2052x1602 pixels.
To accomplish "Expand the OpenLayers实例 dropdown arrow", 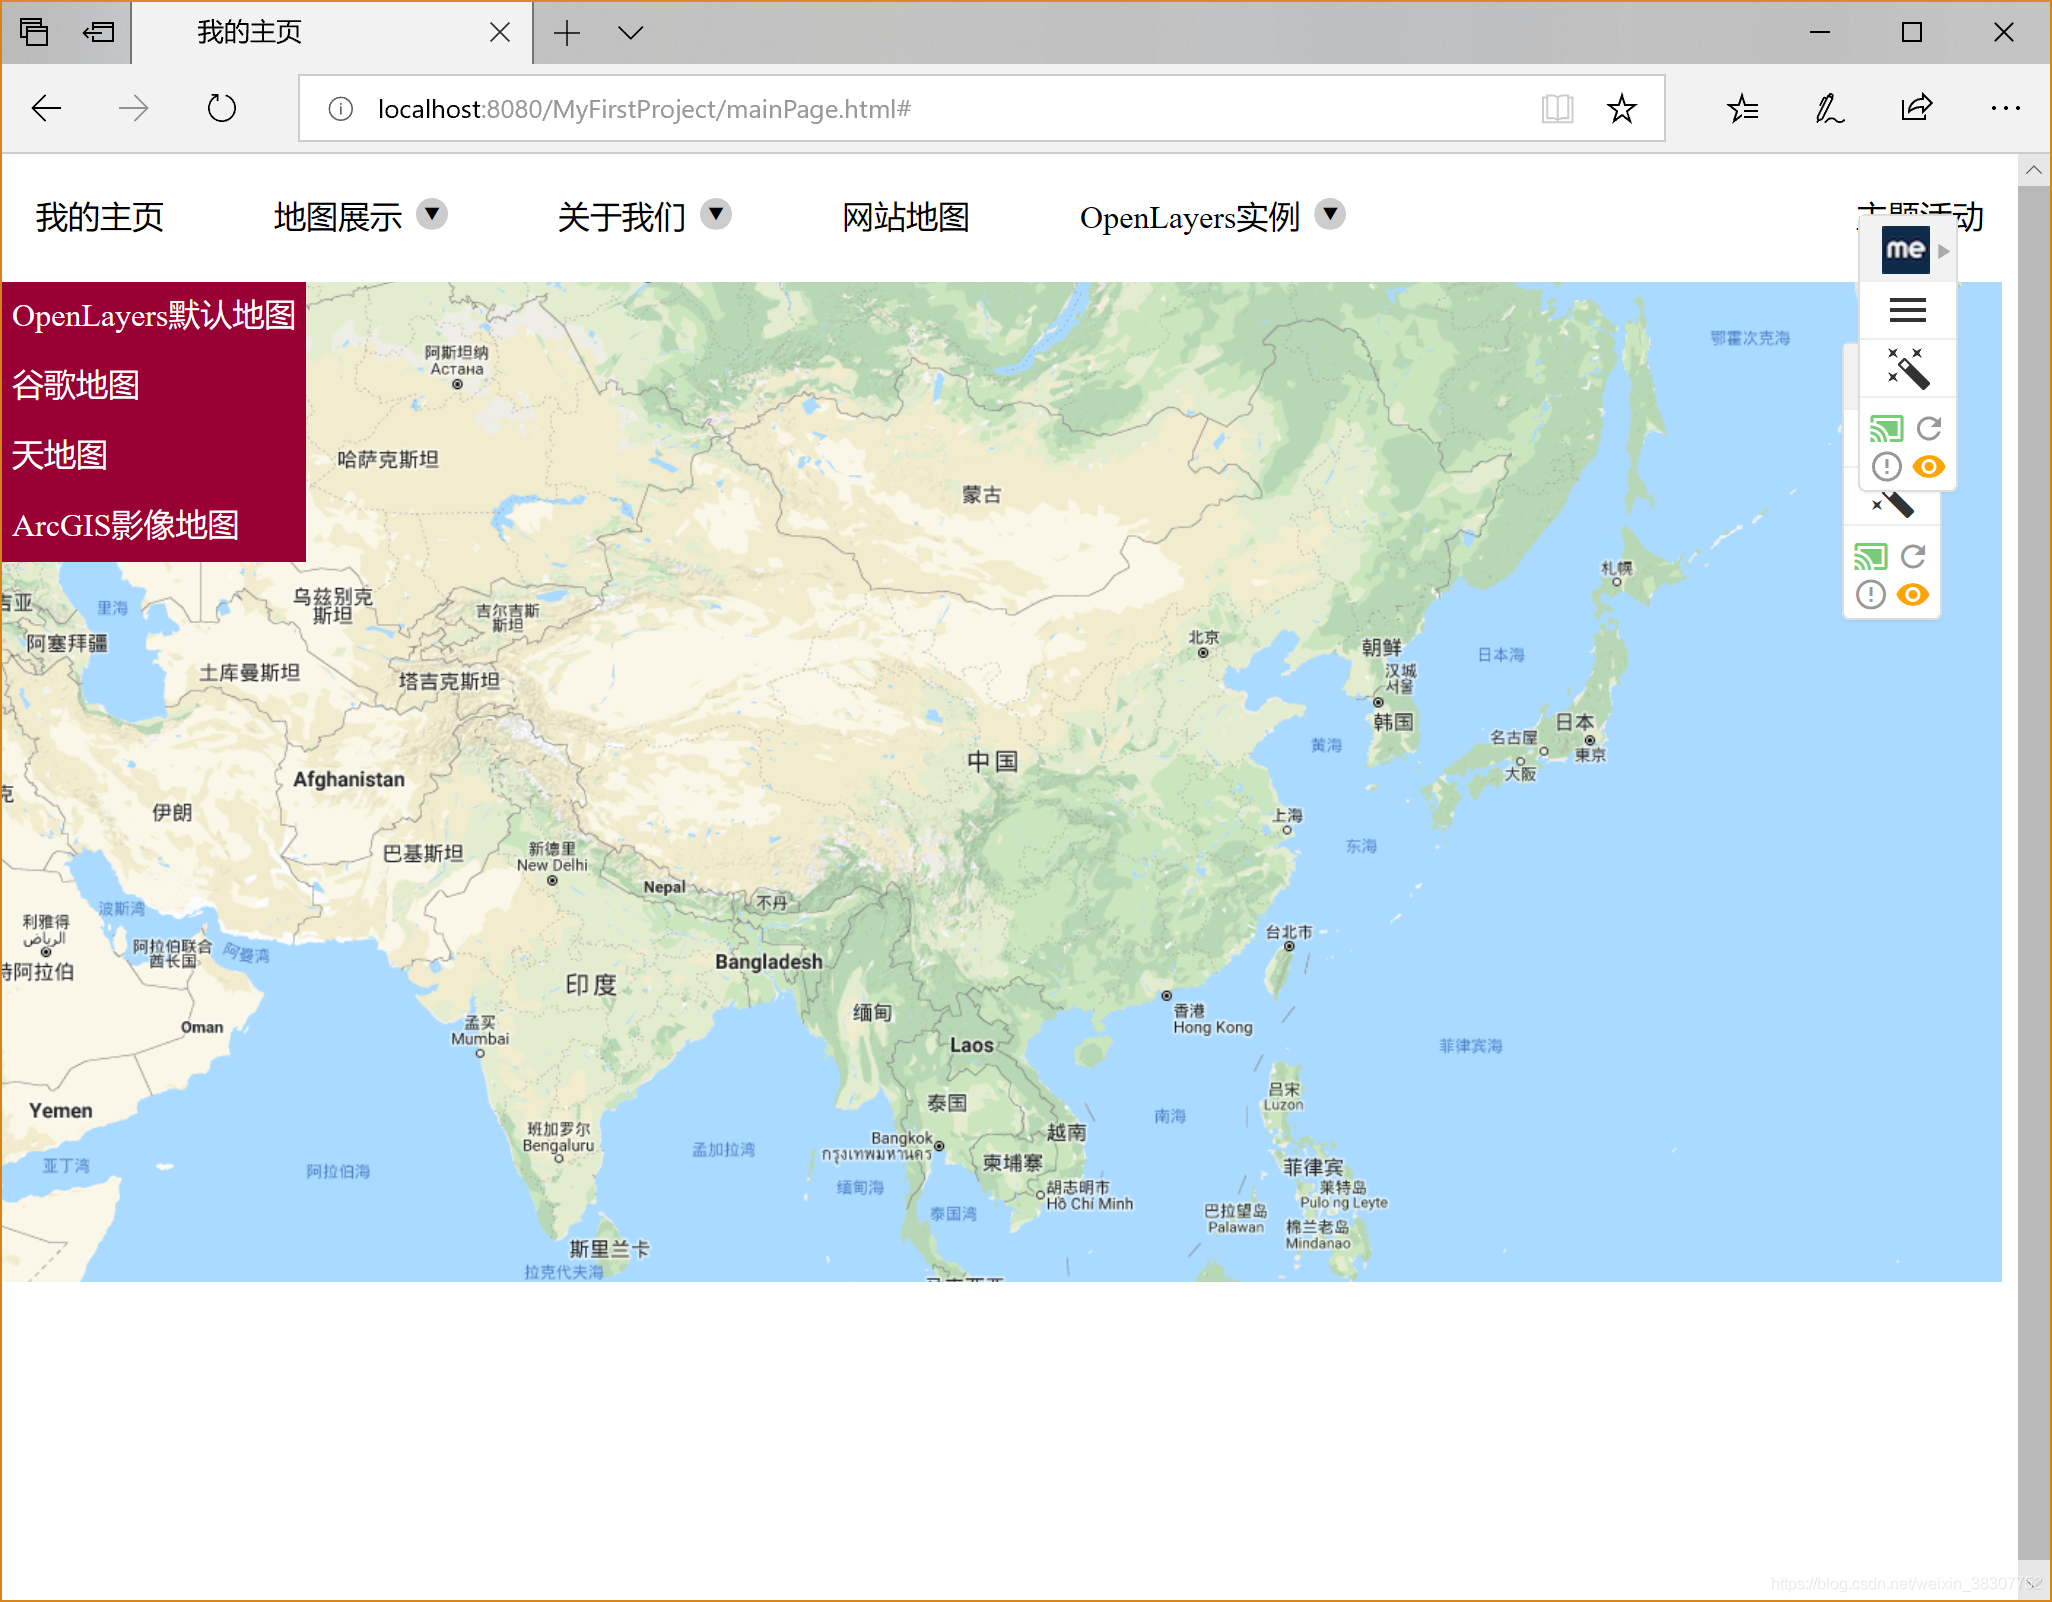I will coord(1329,214).
